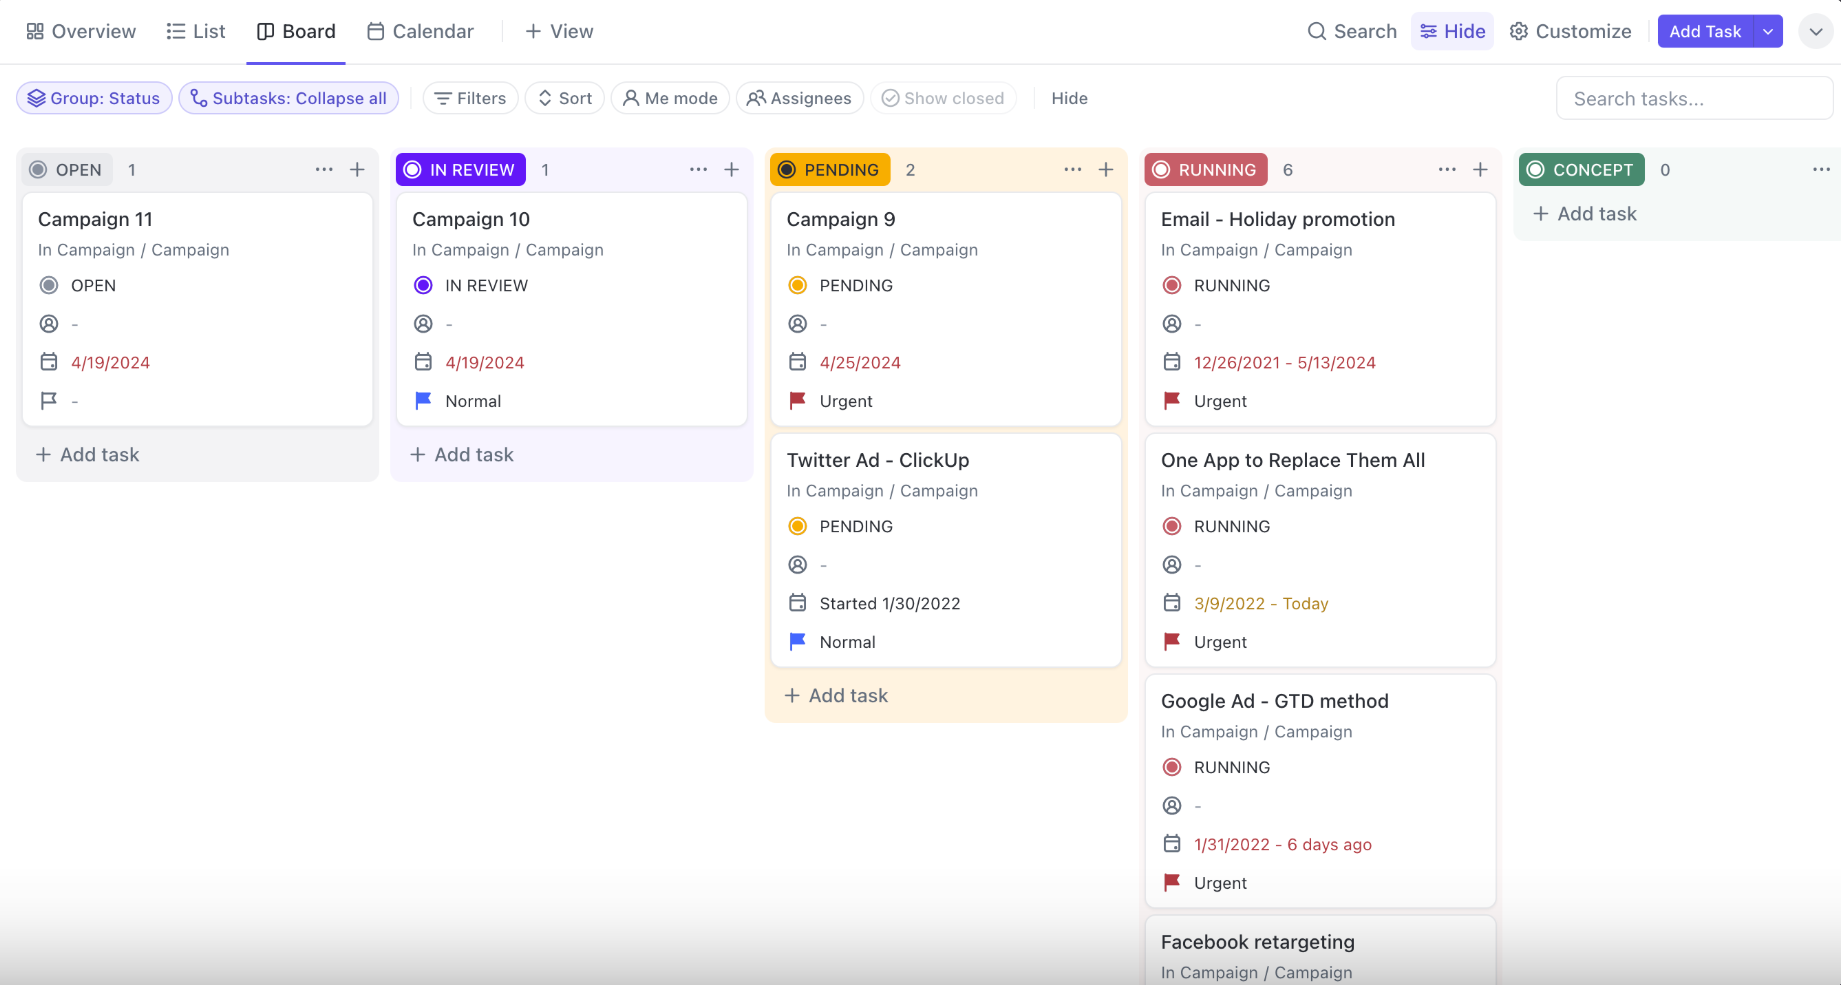
Task: Open the three-dot menu of IN REVIEW column
Action: click(x=698, y=170)
